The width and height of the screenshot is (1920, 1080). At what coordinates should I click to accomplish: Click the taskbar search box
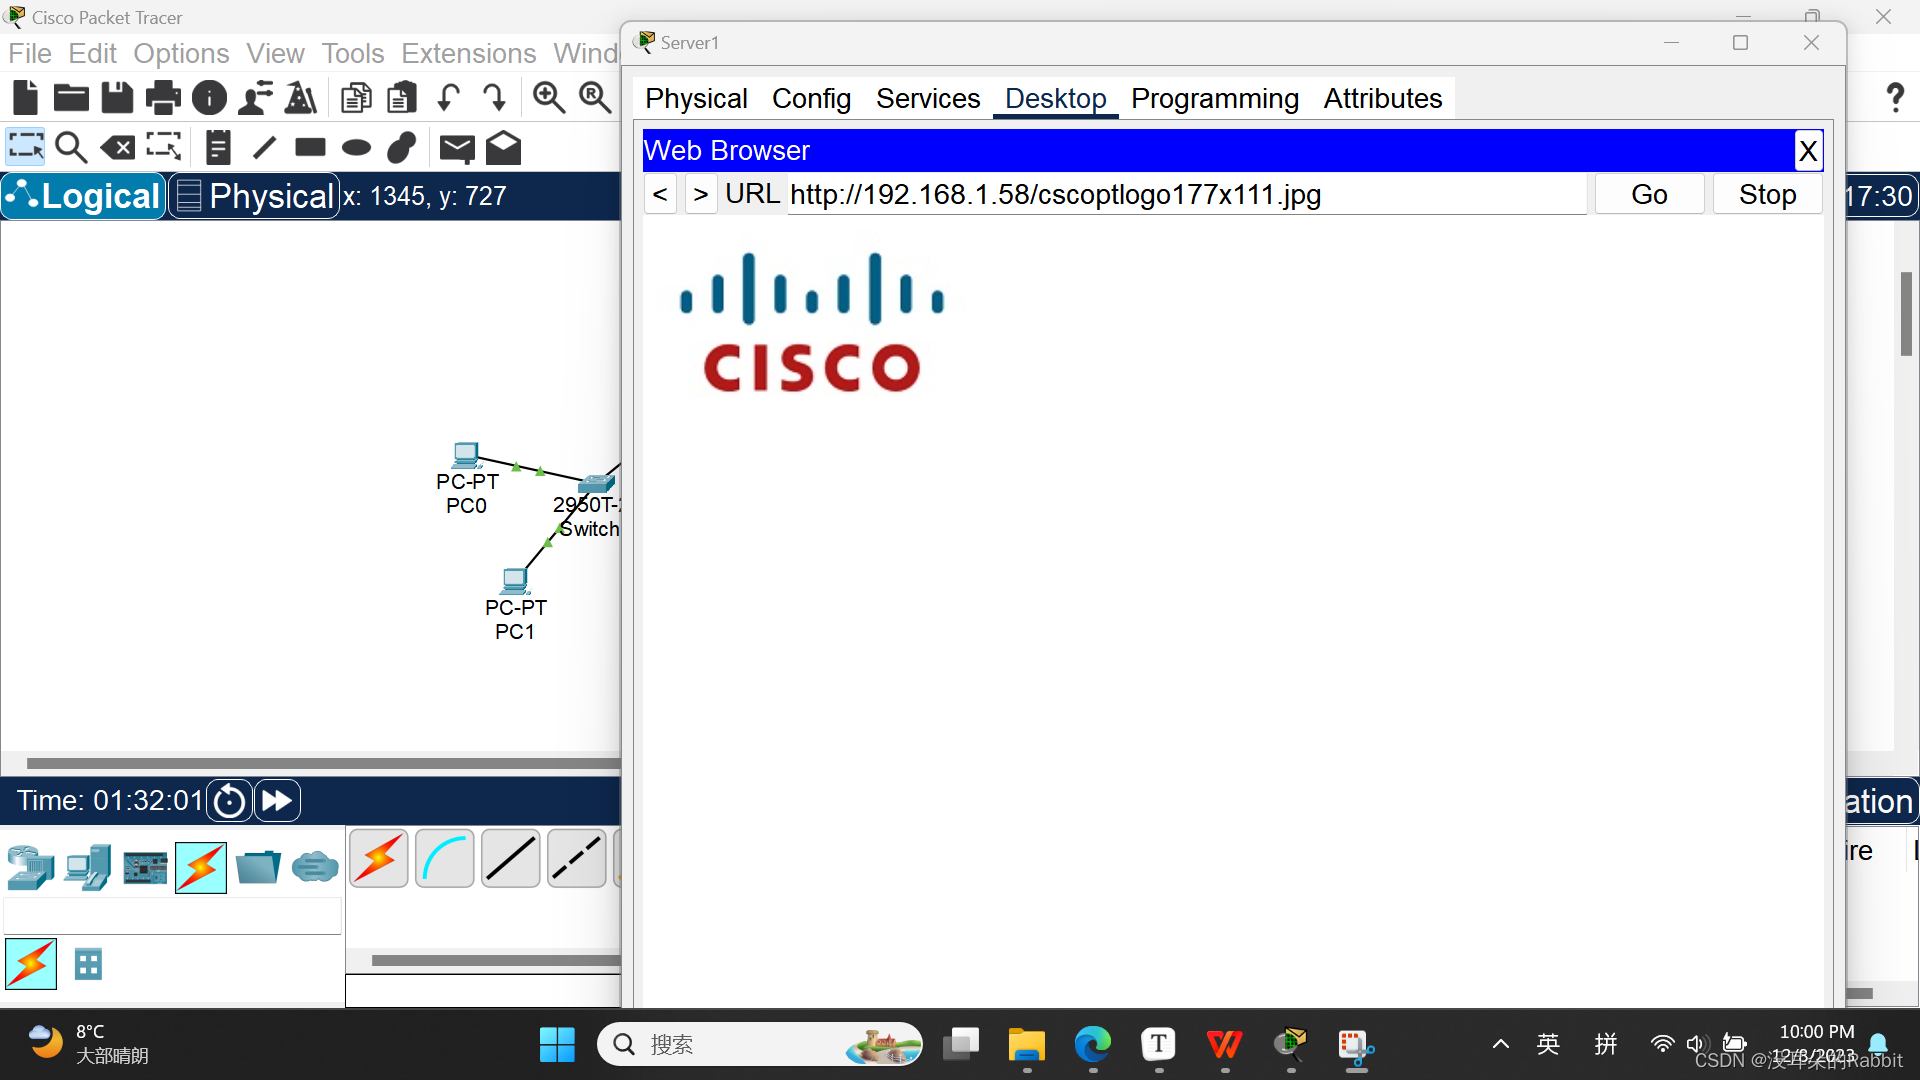tap(760, 1045)
